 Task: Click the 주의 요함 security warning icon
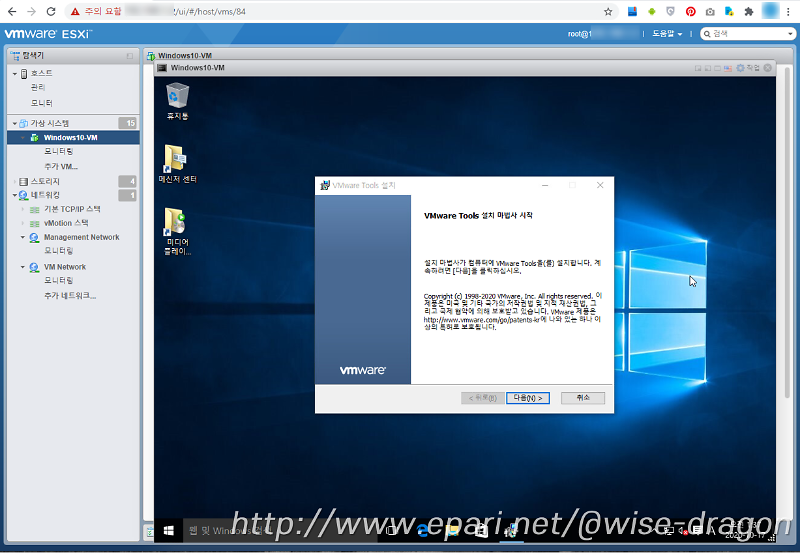(x=76, y=11)
